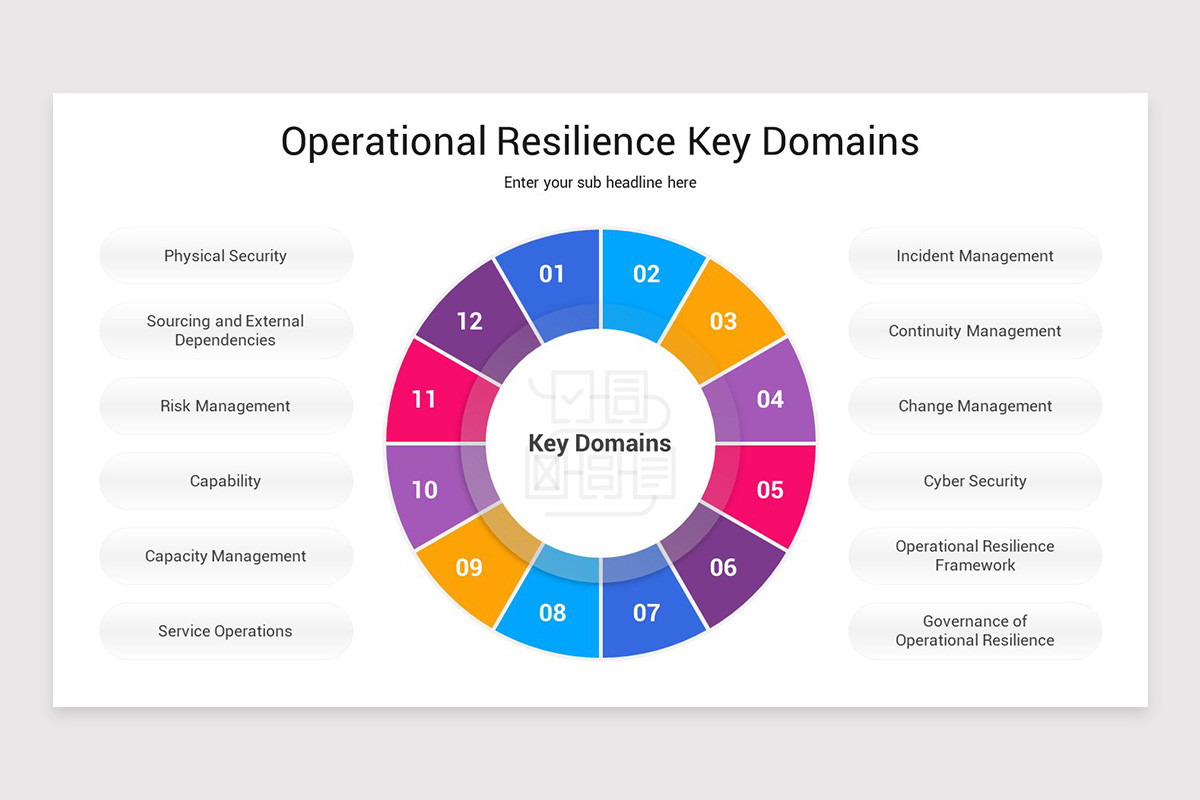Select the Continuity Management pill
Screen dimensions: 1200x800
pyautogui.click(x=975, y=331)
